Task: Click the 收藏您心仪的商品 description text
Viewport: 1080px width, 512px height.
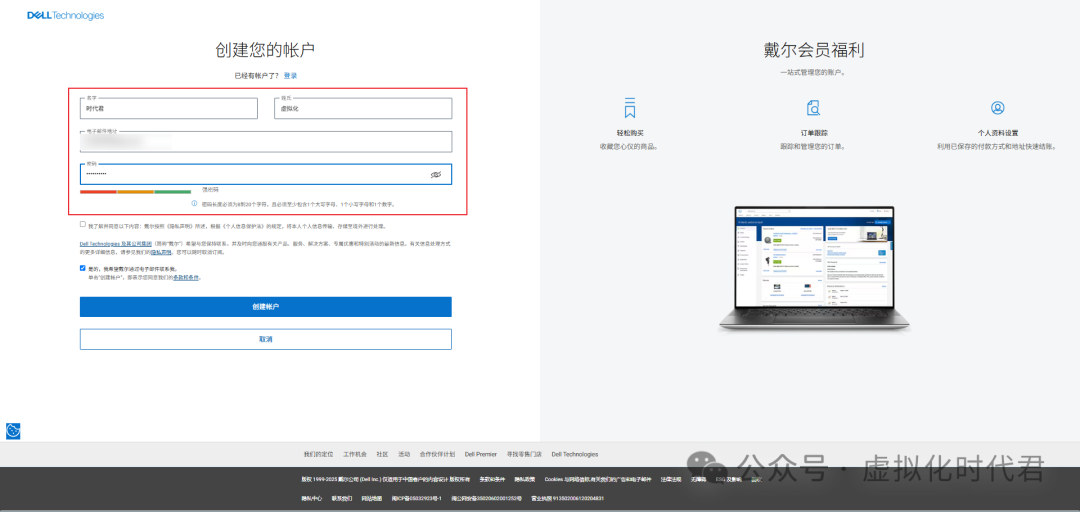Action: tap(630, 147)
